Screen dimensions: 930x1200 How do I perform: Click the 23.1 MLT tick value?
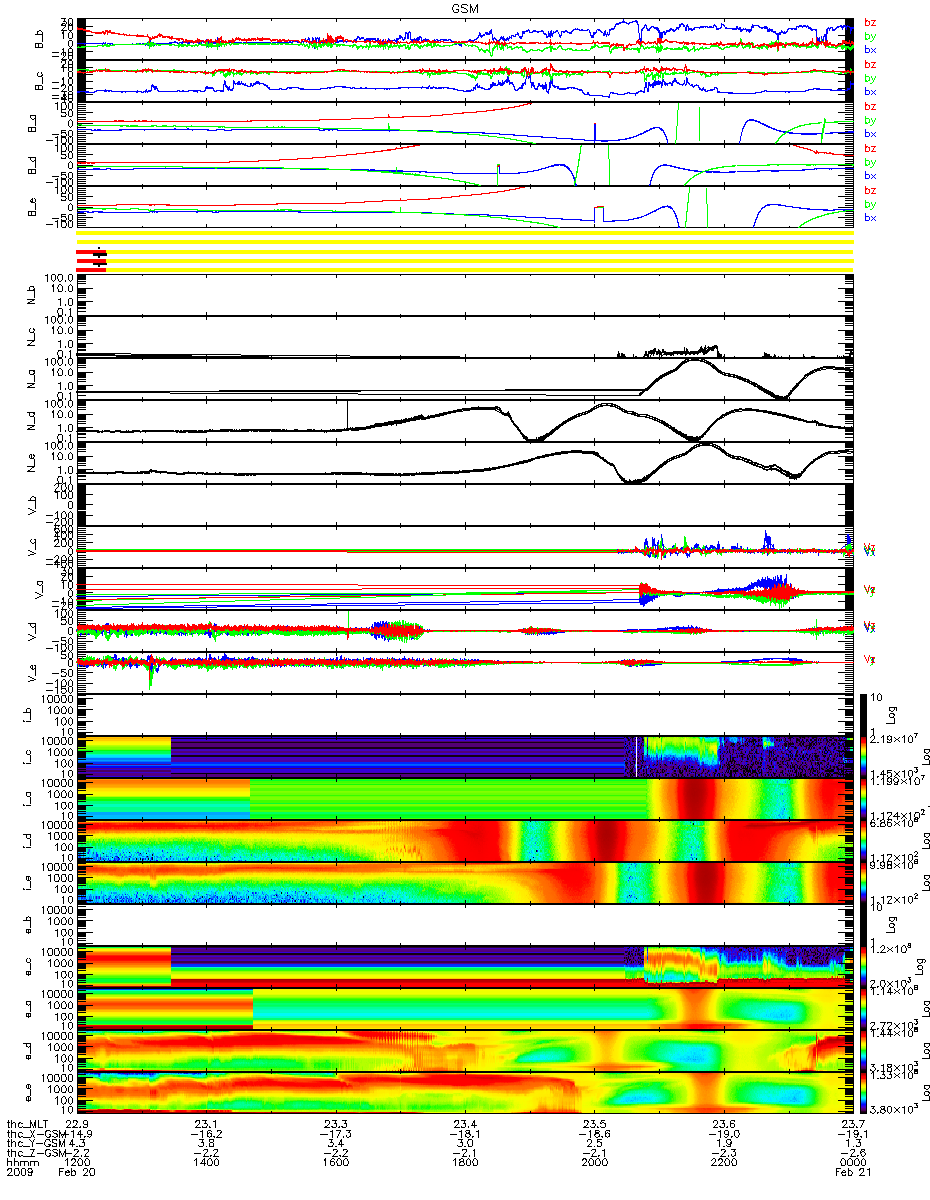pos(207,1123)
